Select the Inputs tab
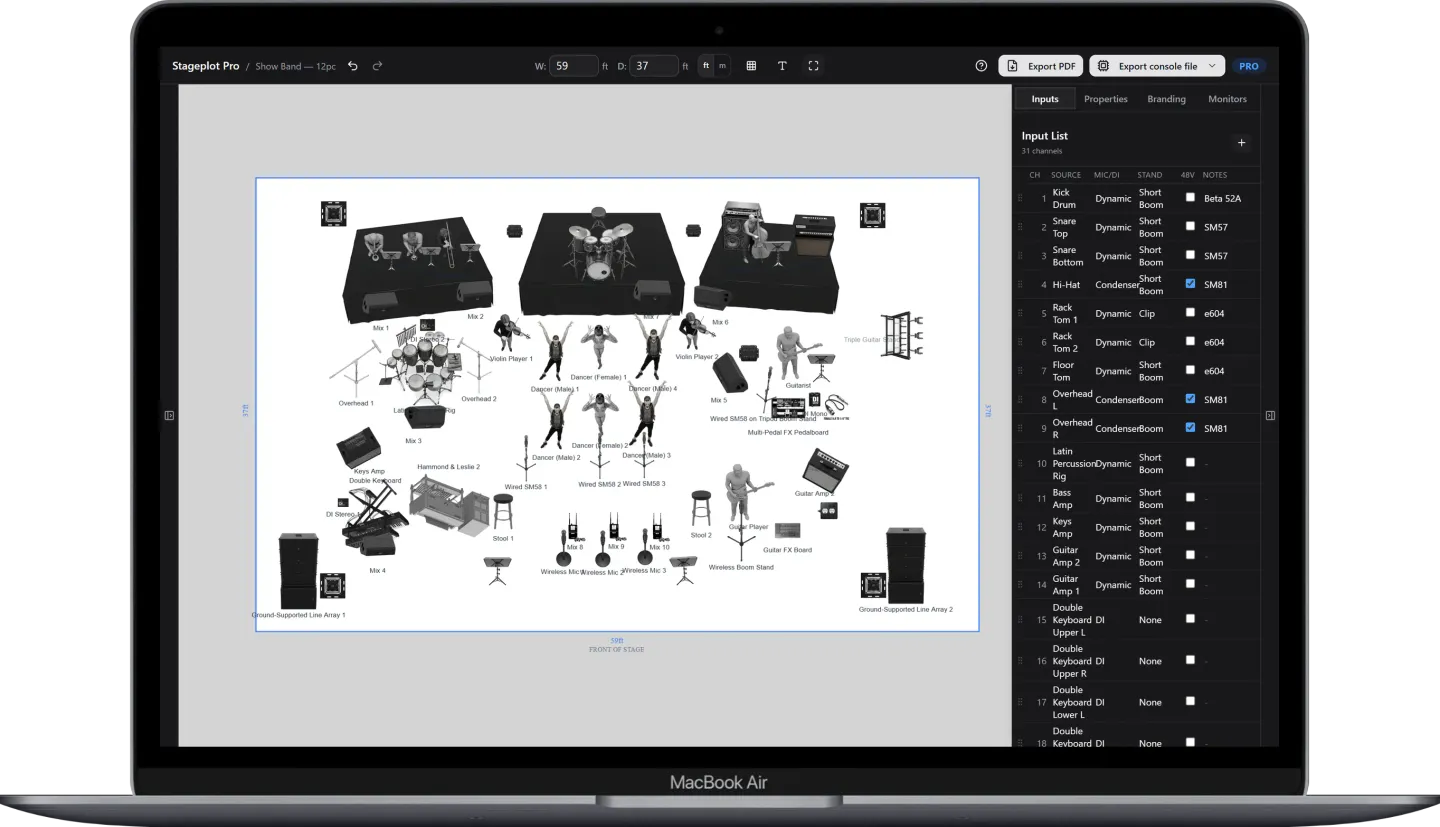 1045,99
